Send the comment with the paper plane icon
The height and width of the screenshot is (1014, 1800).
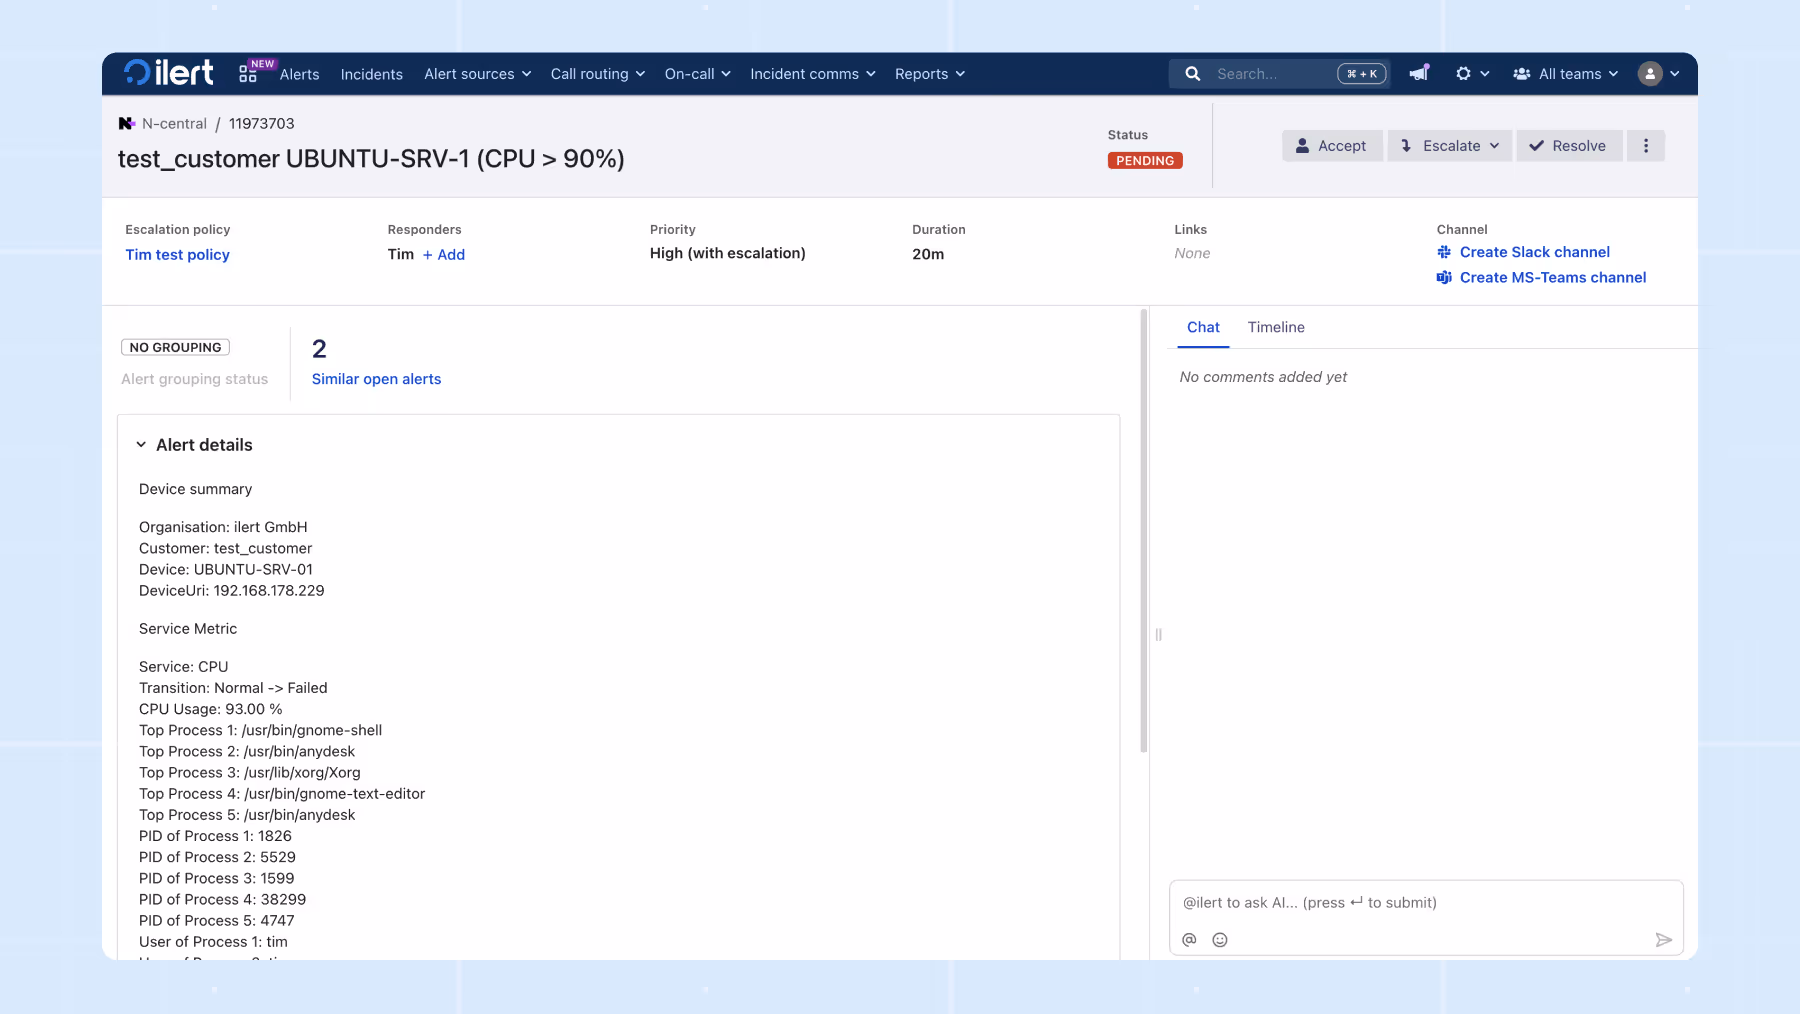point(1663,940)
